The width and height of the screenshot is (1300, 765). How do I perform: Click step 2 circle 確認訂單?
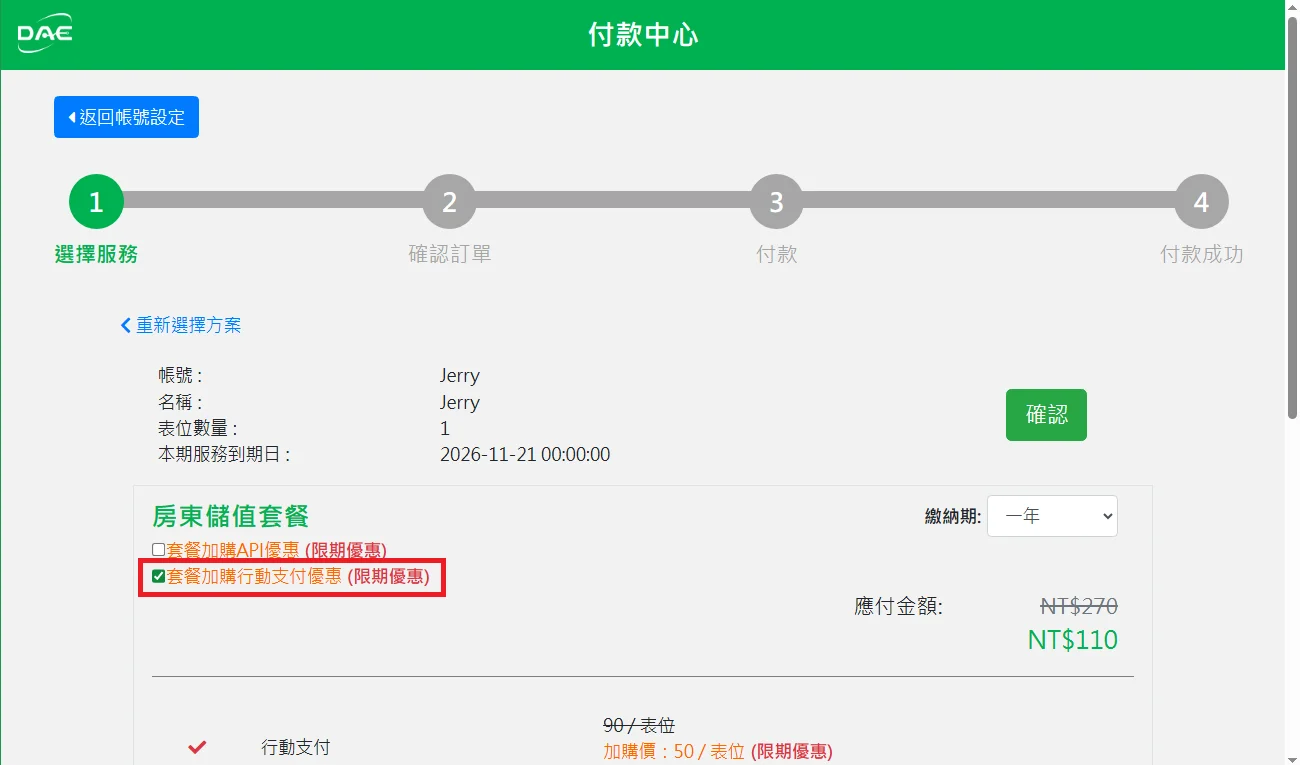[x=449, y=203]
